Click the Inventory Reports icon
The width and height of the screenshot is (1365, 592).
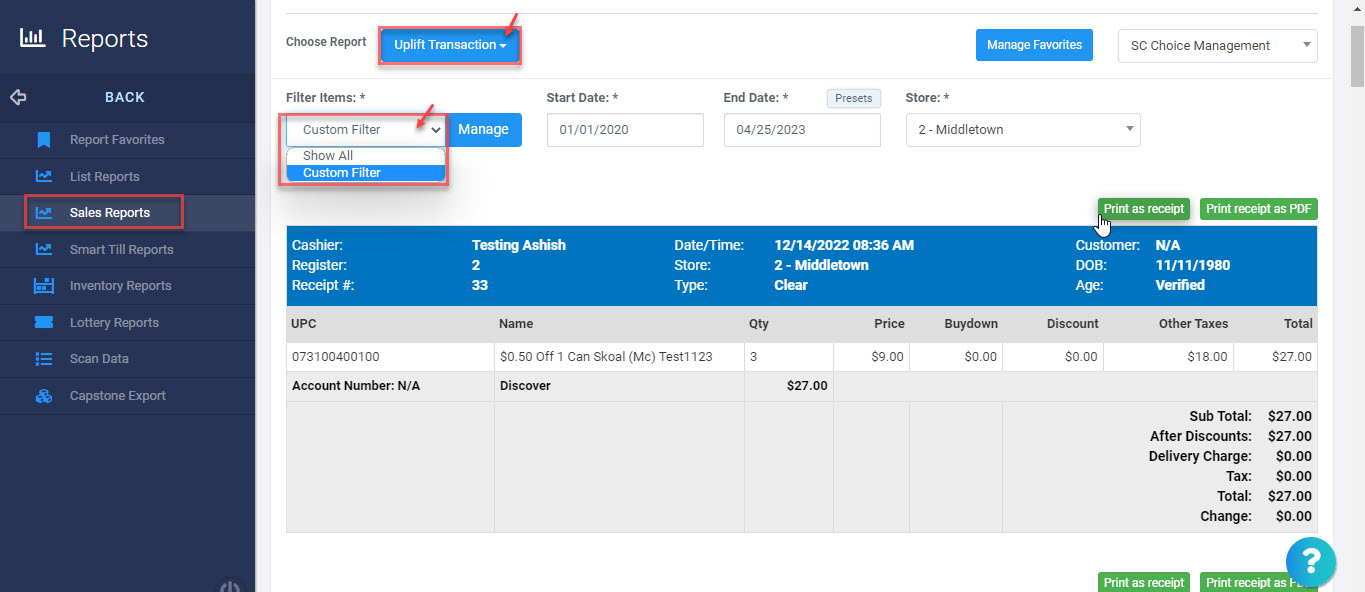(x=44, y=285)
